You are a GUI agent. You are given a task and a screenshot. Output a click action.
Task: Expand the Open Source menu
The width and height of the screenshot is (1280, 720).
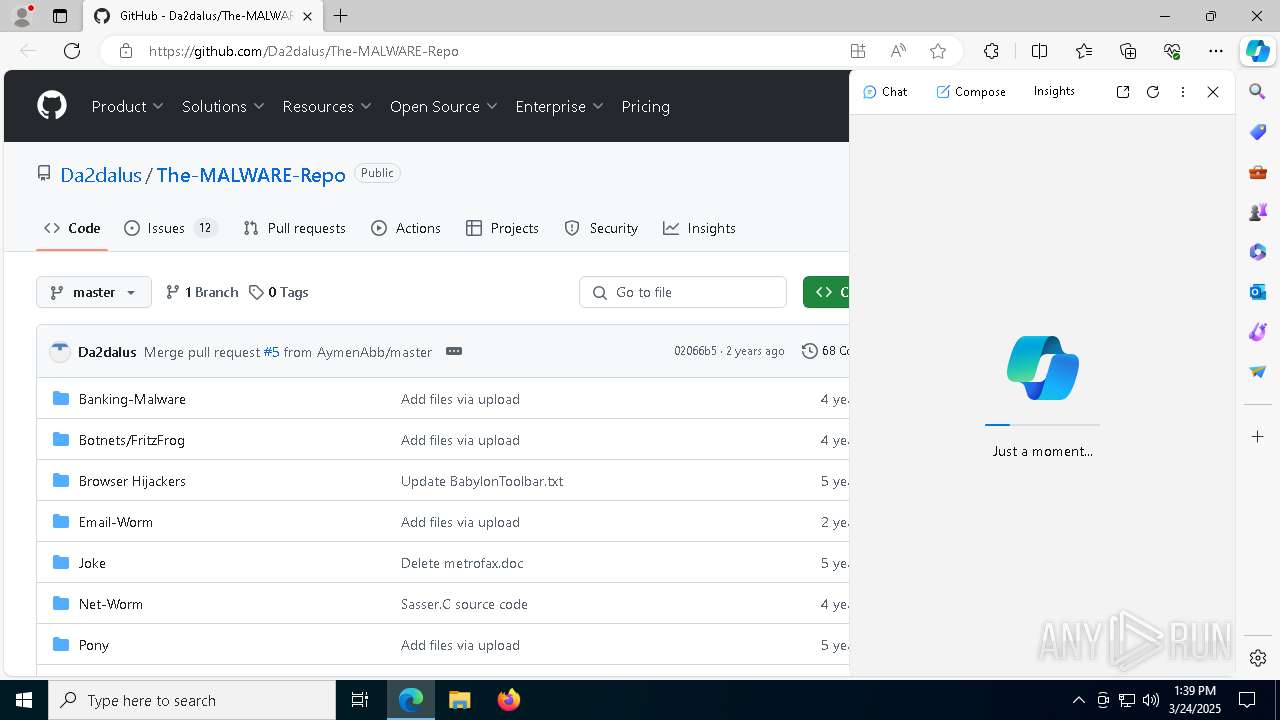[444, 106]
